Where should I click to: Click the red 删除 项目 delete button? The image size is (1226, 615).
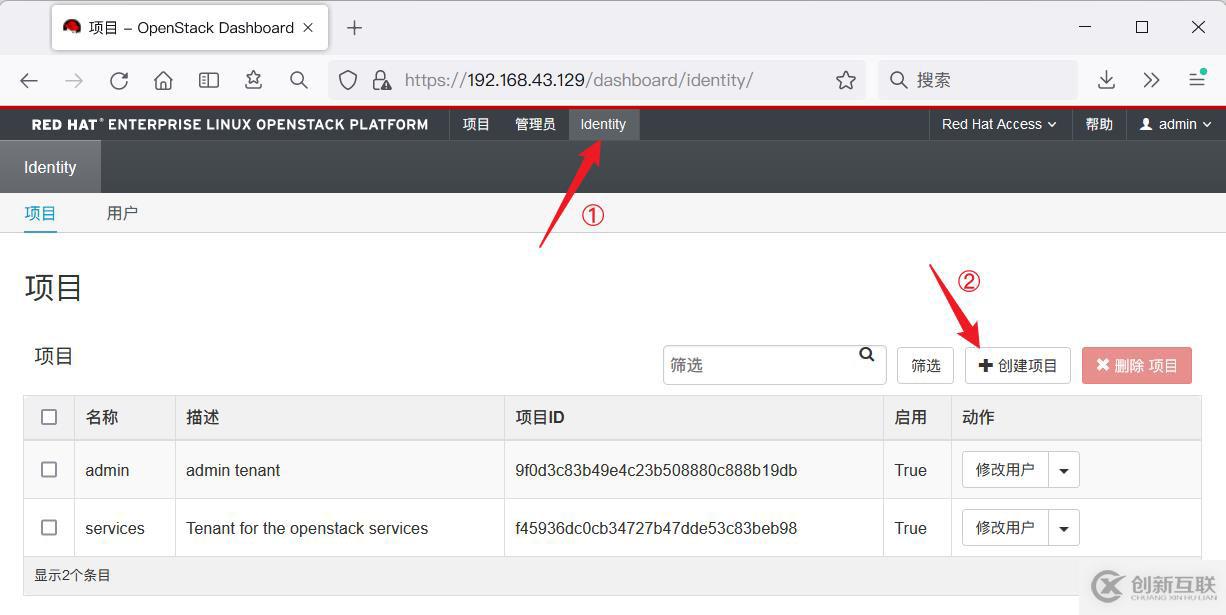[1137, 366]
